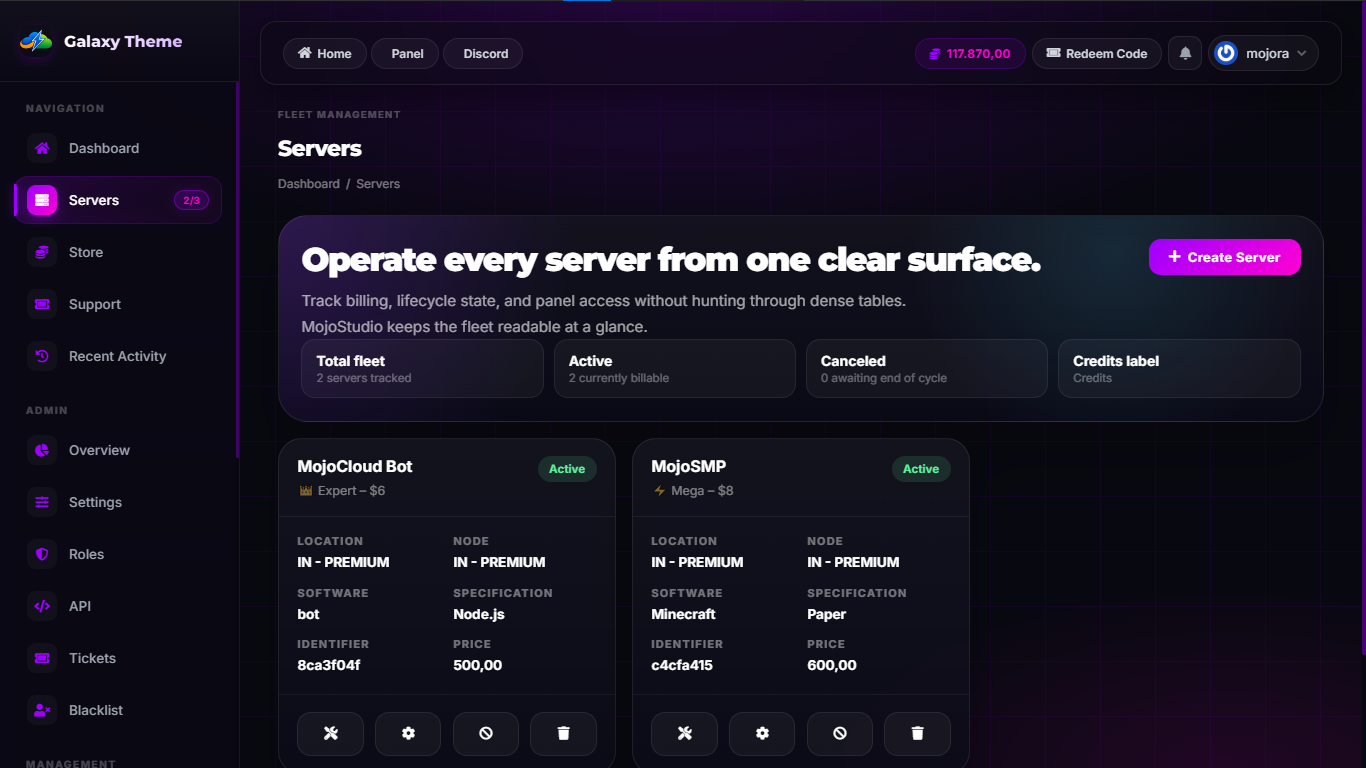
Task: Delete MojoSMP server using trash icon
Action: (x=917, y=733)
